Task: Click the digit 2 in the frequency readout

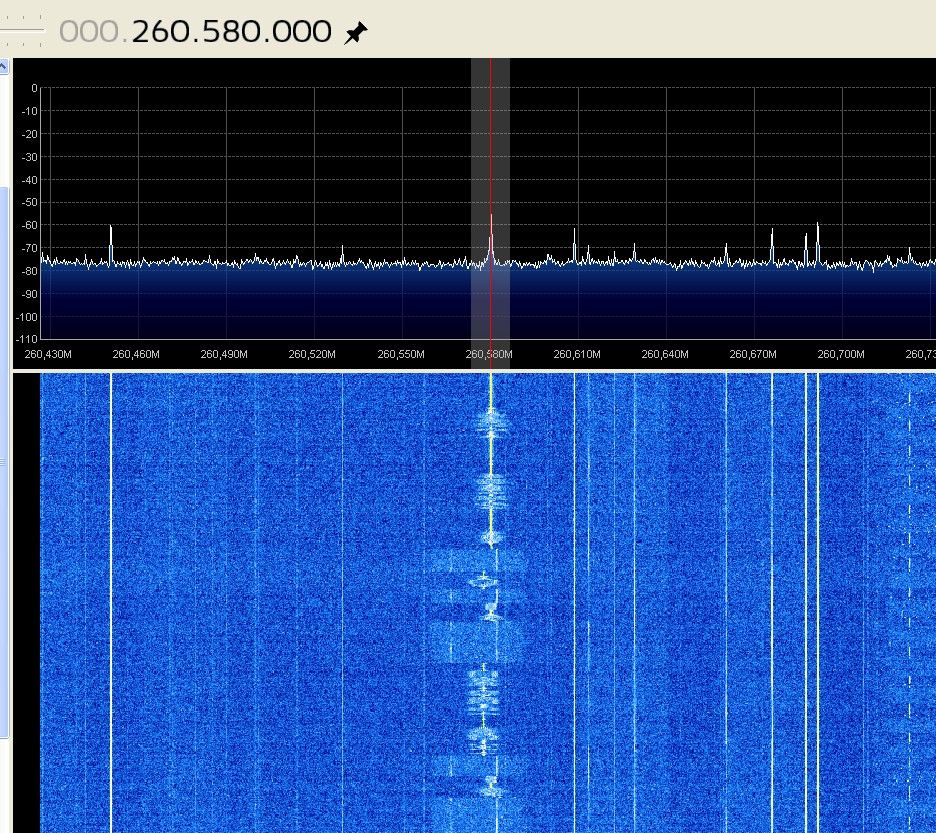Action: (141, 31)
